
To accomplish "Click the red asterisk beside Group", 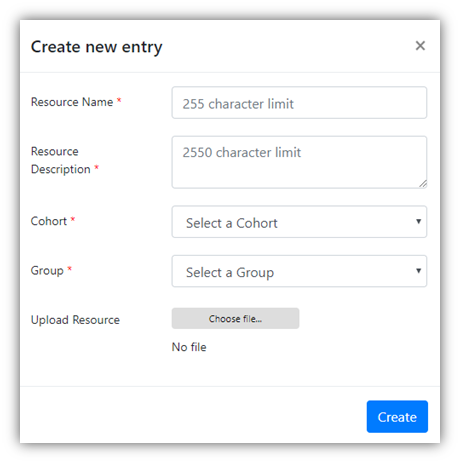I will [70, 268].
